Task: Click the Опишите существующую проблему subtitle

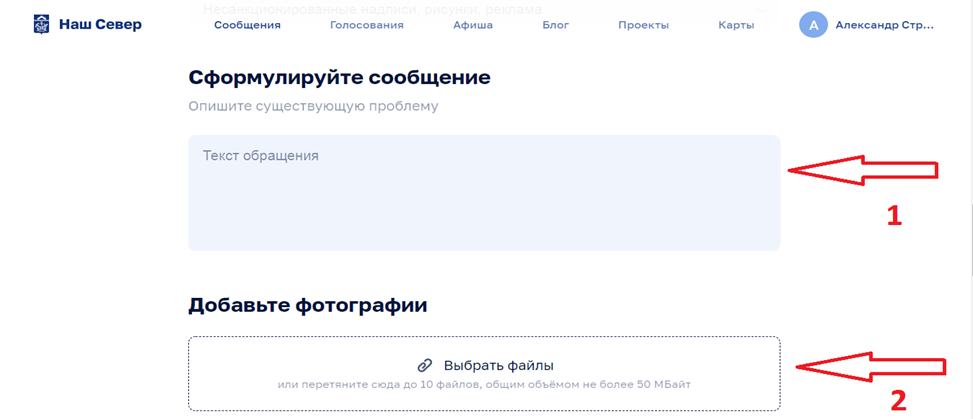Action: coord(313,106)
